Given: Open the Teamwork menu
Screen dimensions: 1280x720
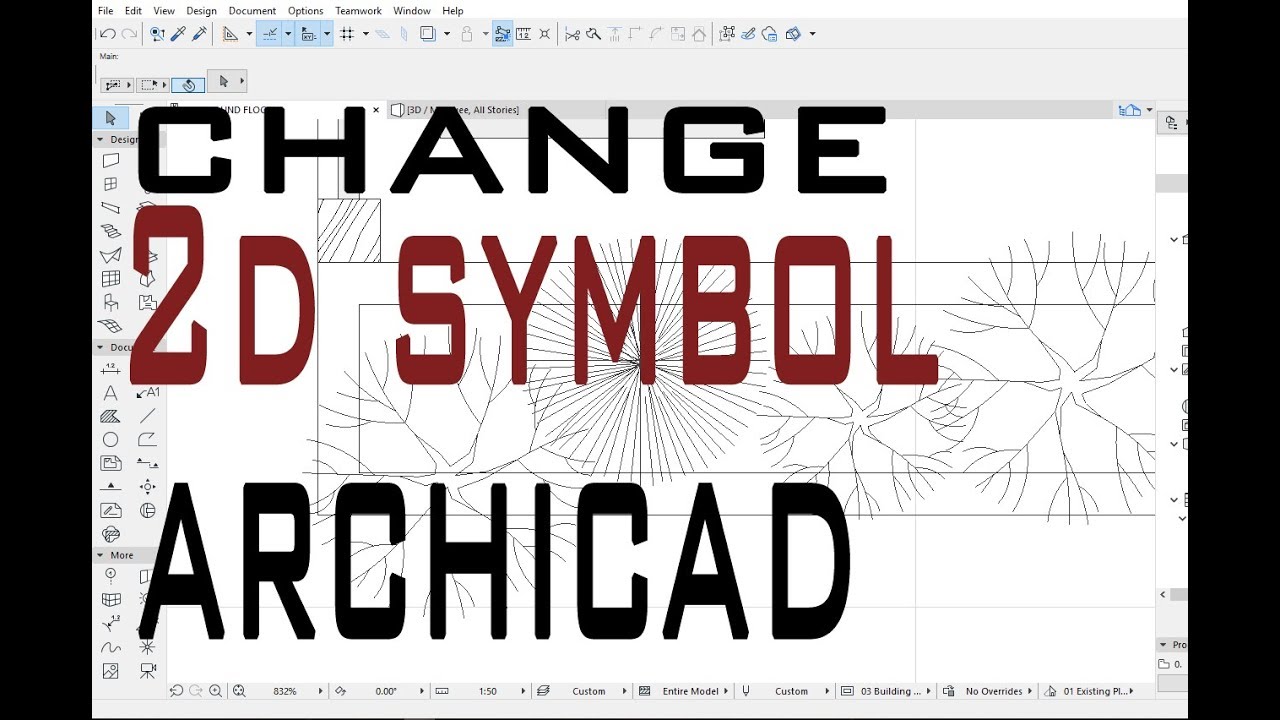Looking at the screenshot, I should [x=358, y=11].
